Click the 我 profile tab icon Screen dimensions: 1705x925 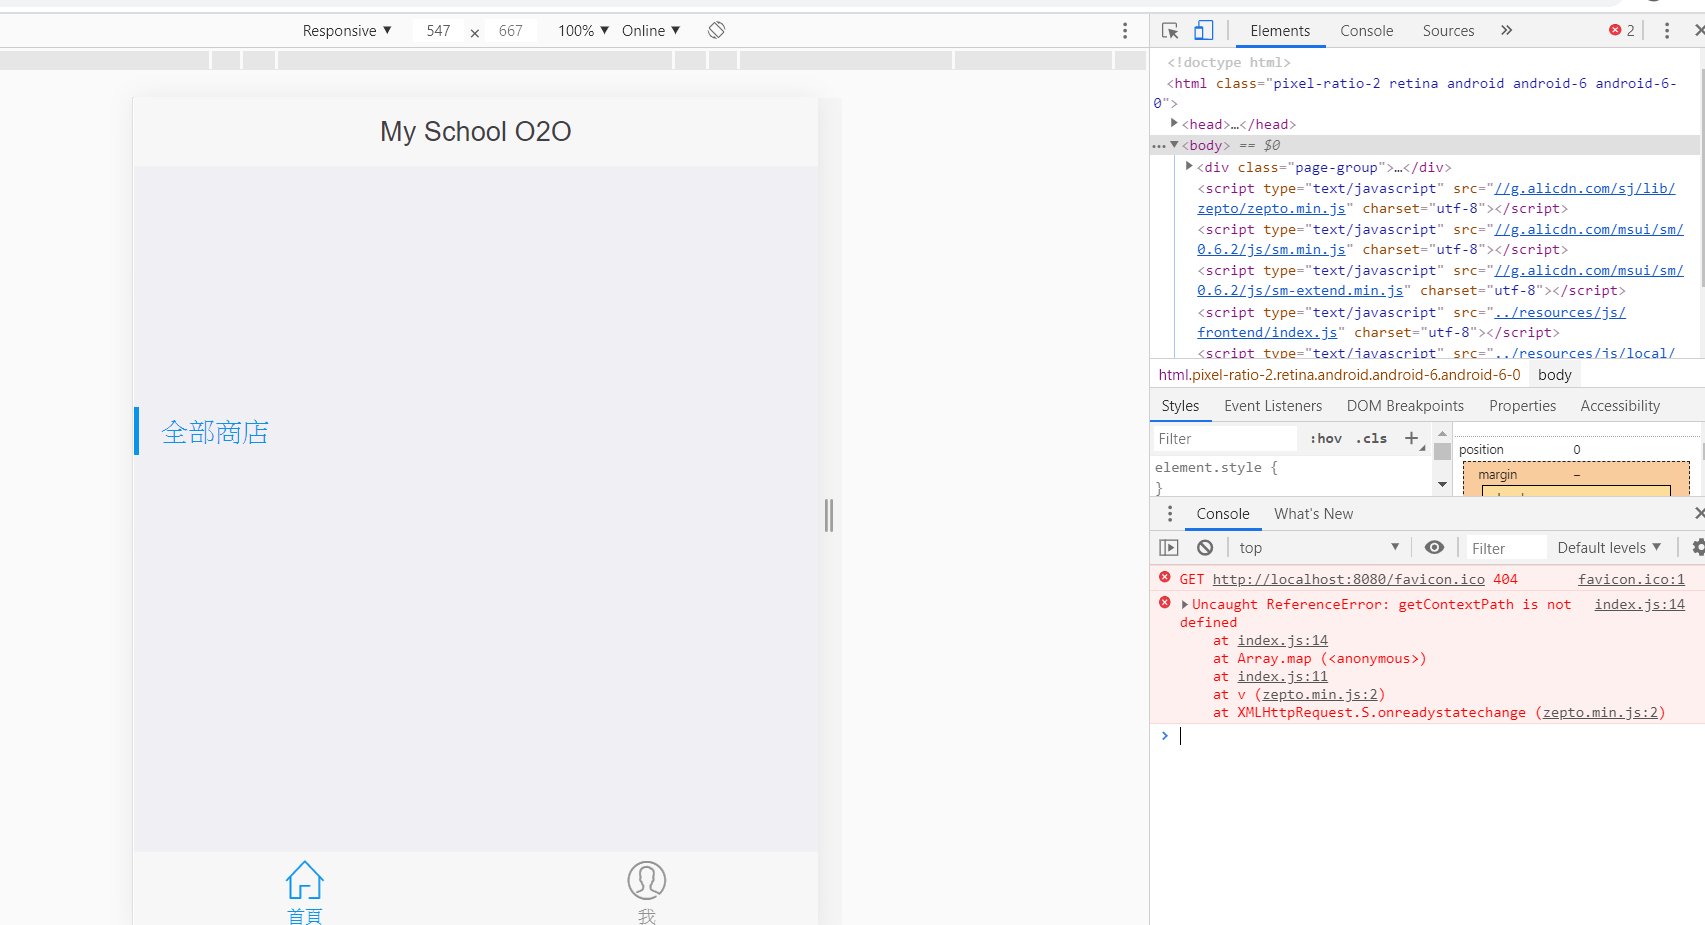click(646, 891)
